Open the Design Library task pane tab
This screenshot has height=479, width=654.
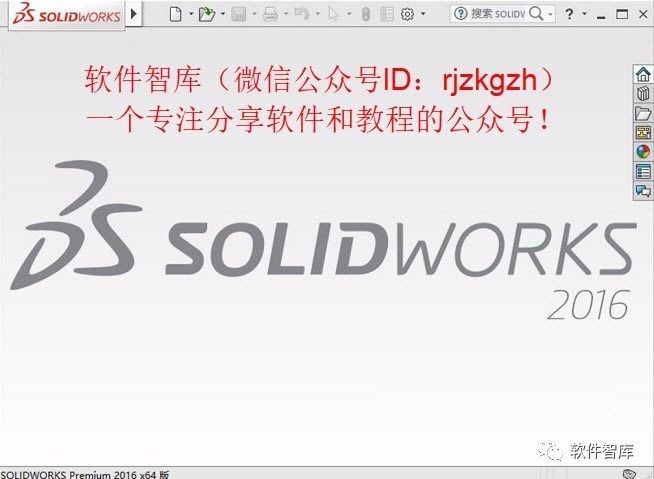coord(643,94)
